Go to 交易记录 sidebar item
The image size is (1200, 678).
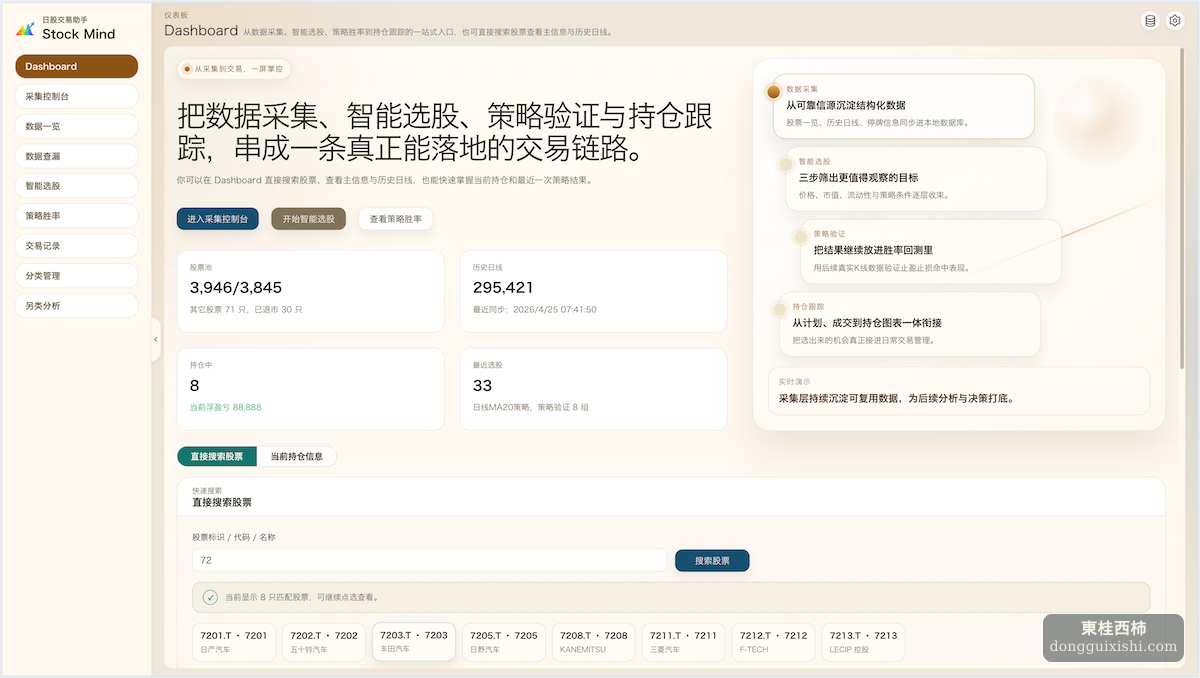click(x=76, y=246)
